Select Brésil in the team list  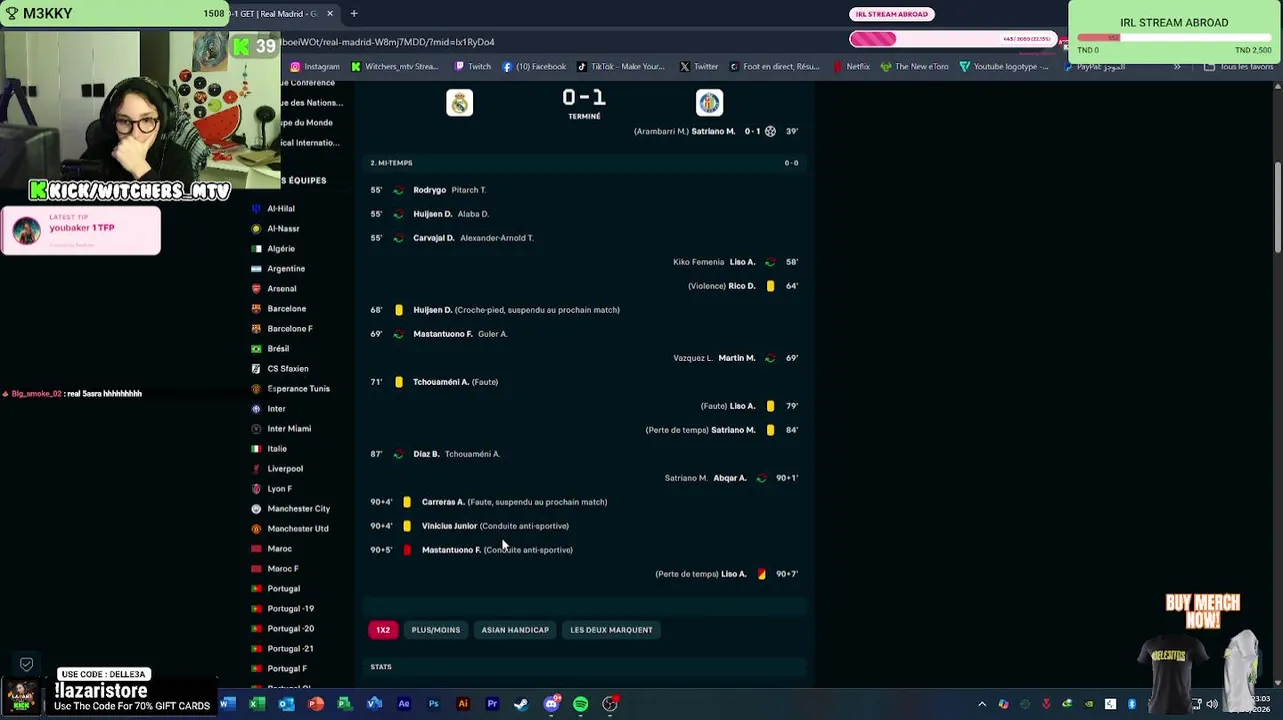pos(278,349)
